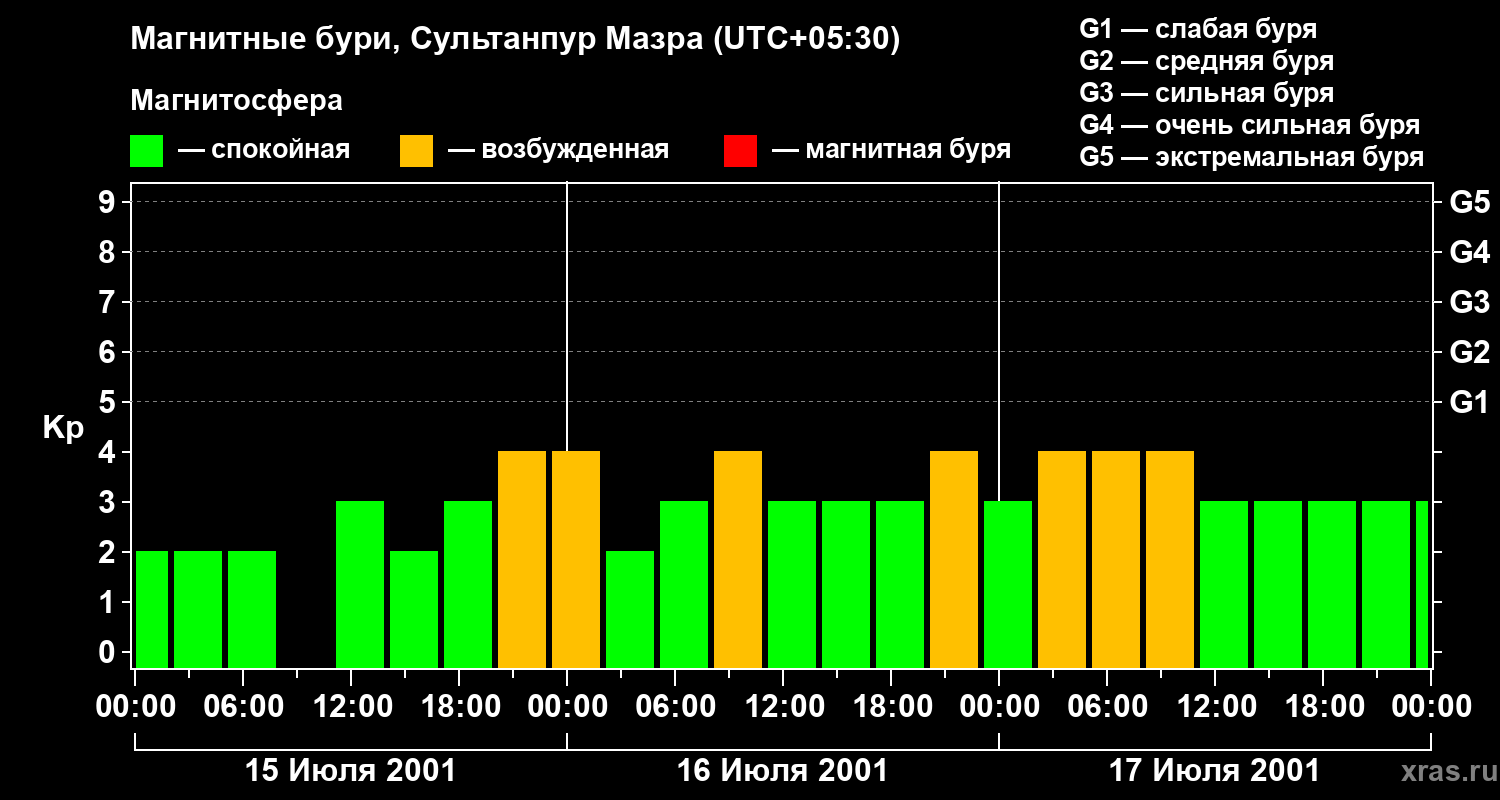Click the '— магнитная буря' legend label

tap(892, 151)
